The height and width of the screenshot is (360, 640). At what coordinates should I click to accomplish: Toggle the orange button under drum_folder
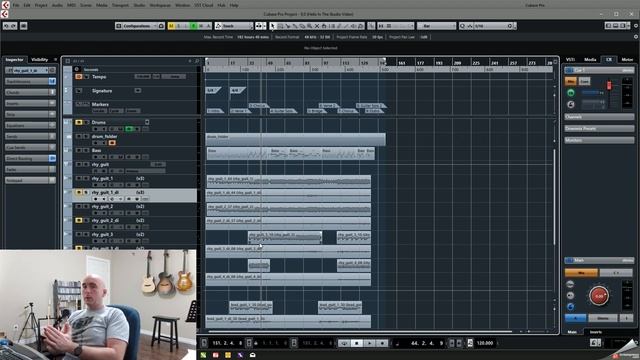click(x=112, y=143)
